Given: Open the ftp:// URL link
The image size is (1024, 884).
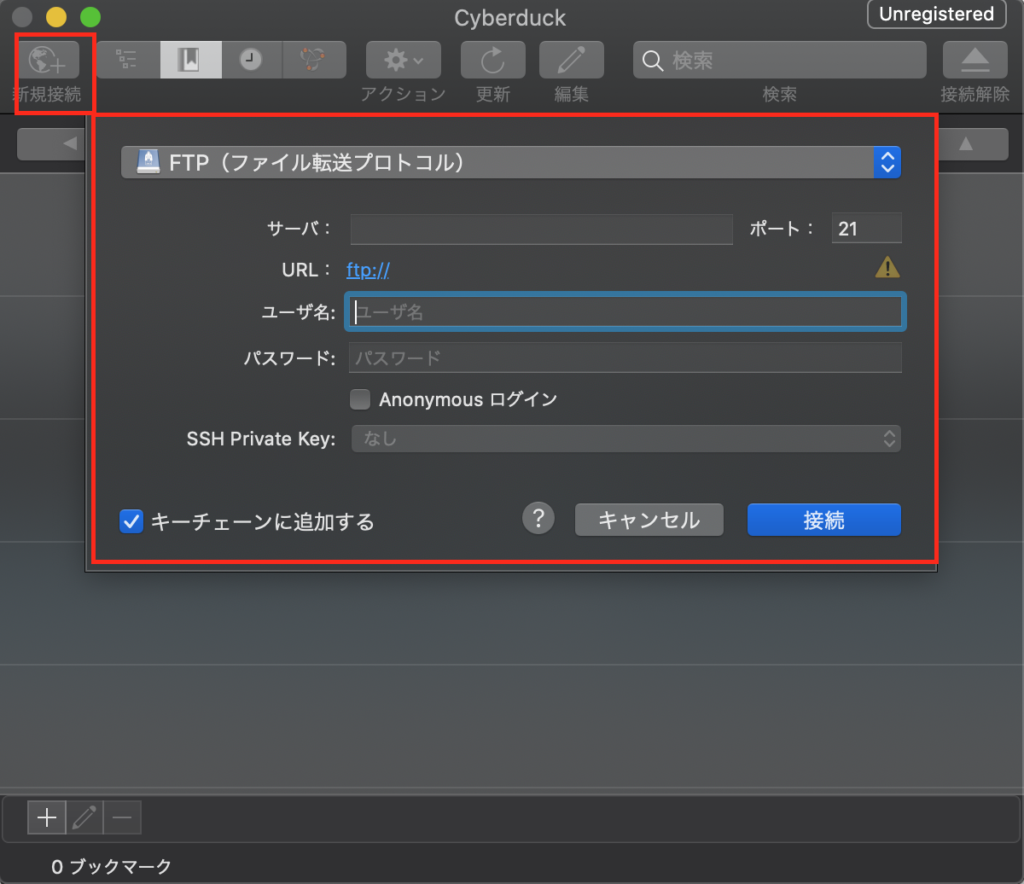Looking at the screenshot, I should (x=368, y=270).
